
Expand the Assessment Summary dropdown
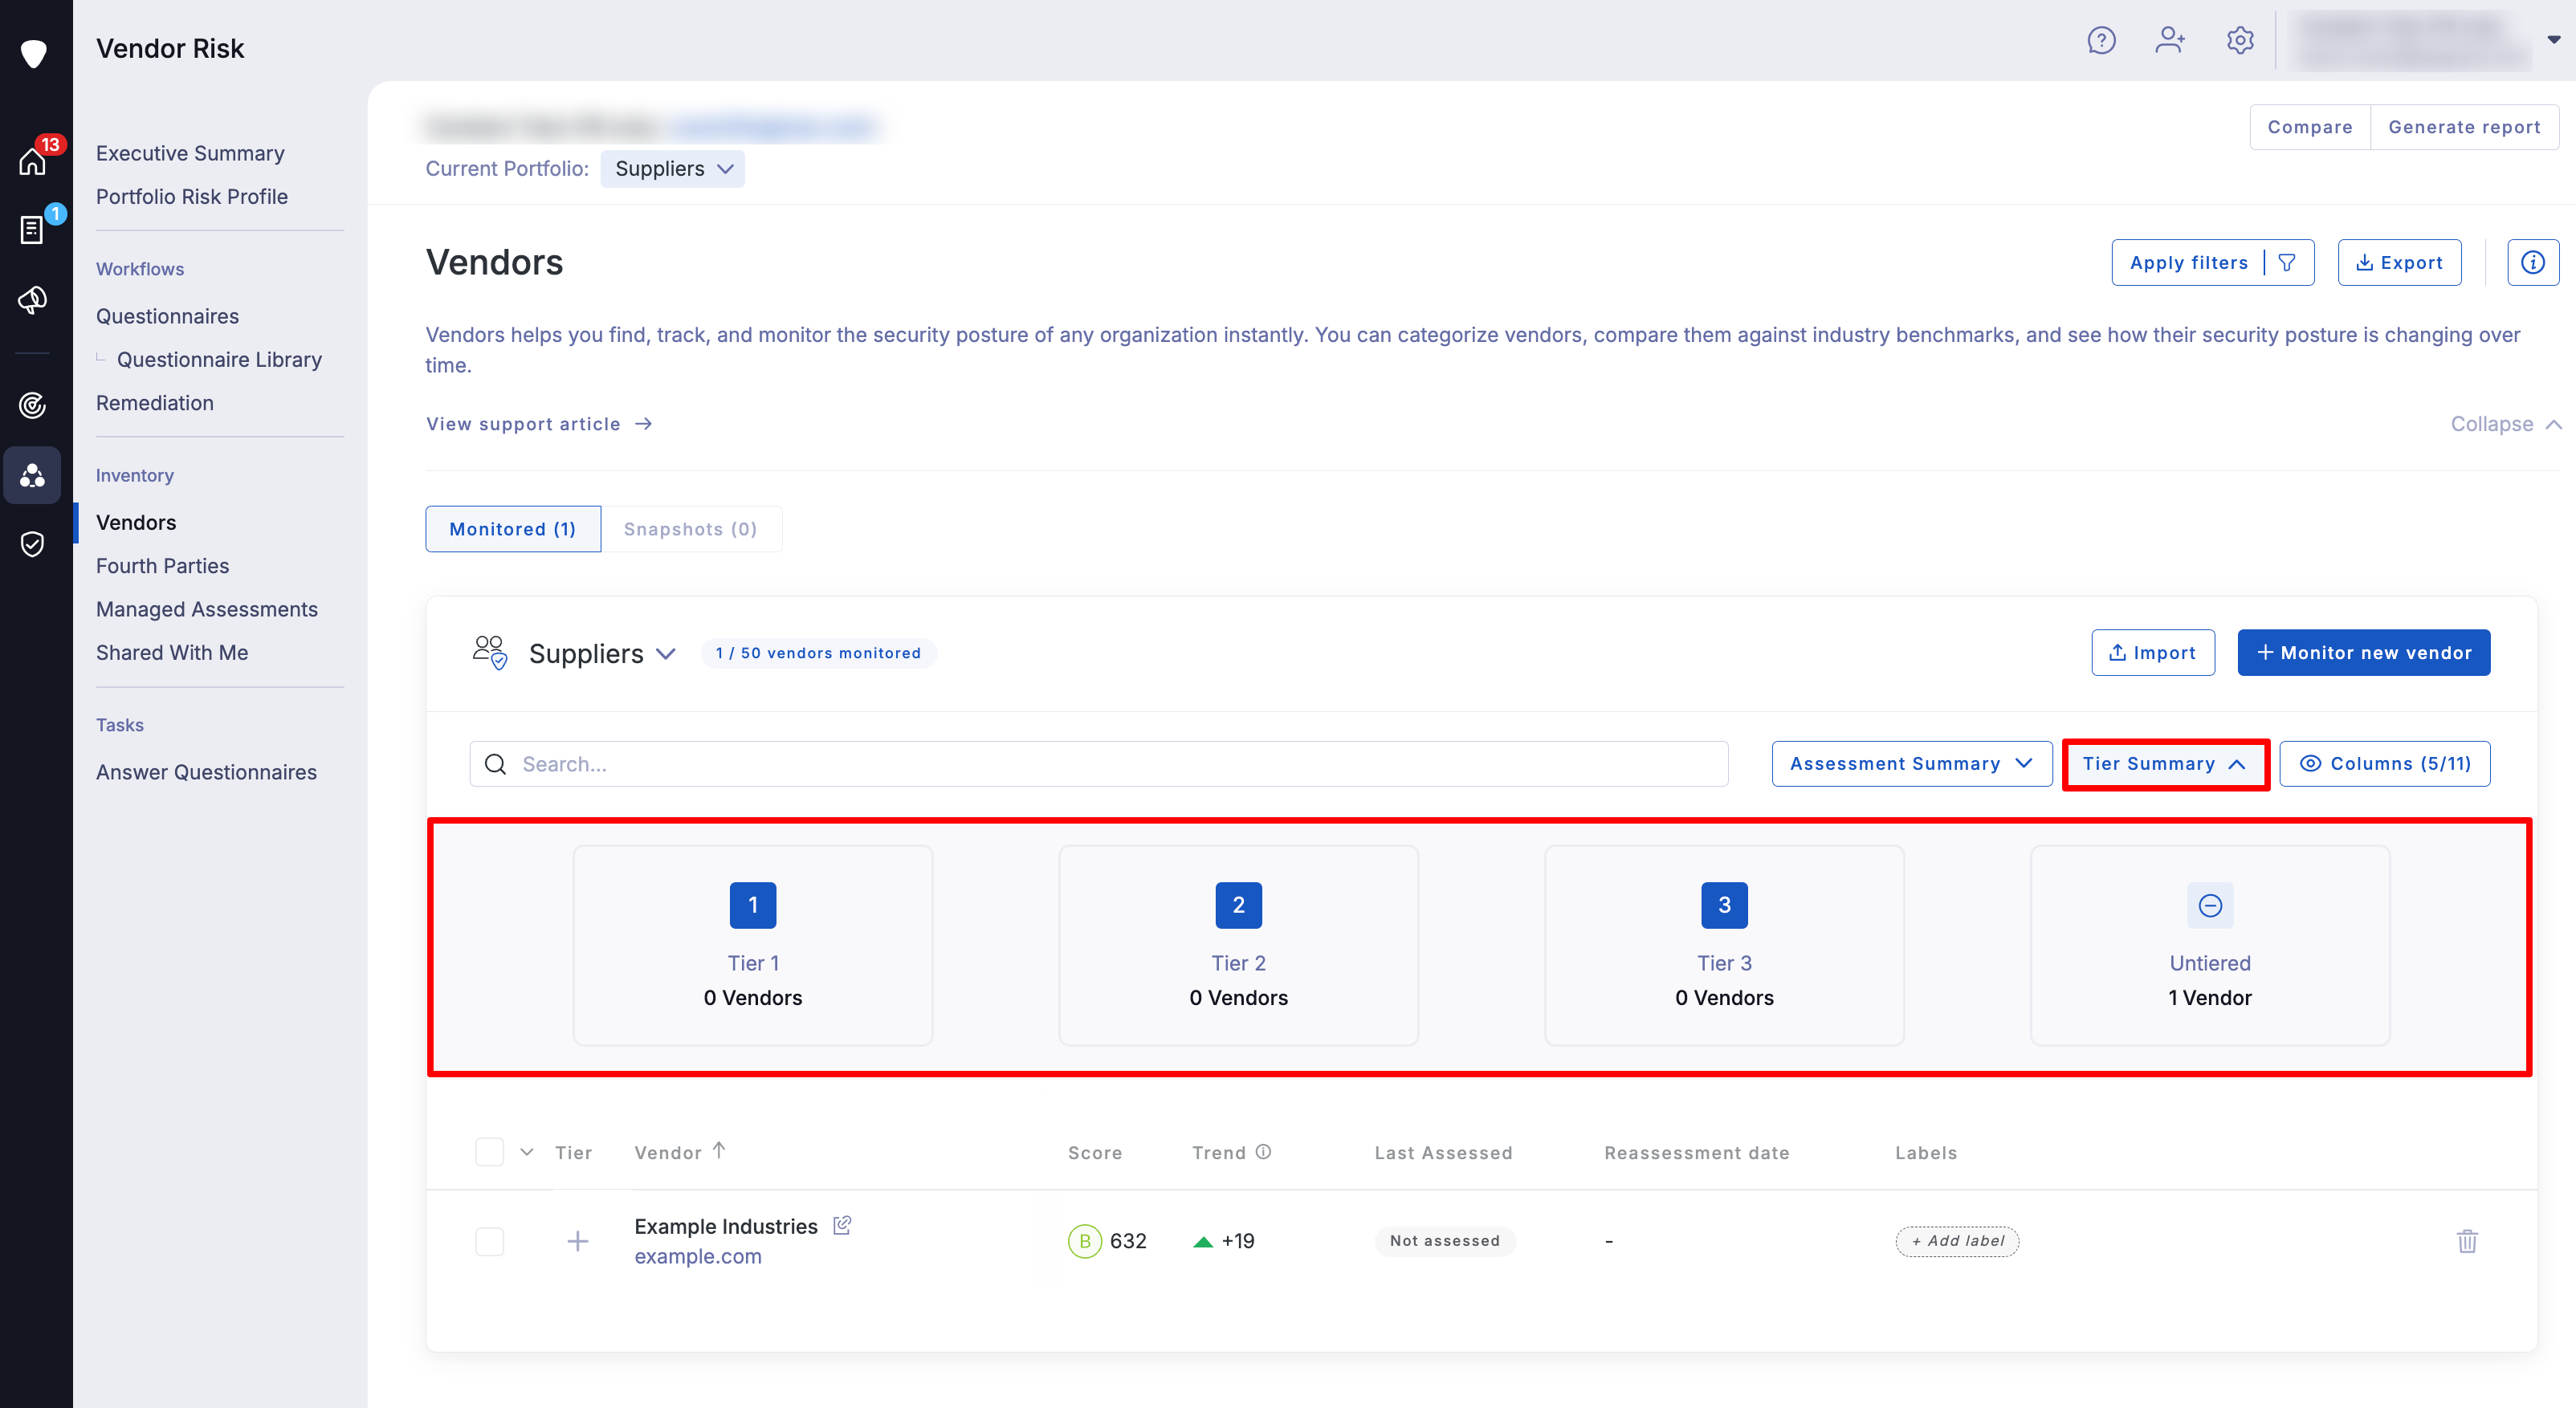(x=1911, y=764)
